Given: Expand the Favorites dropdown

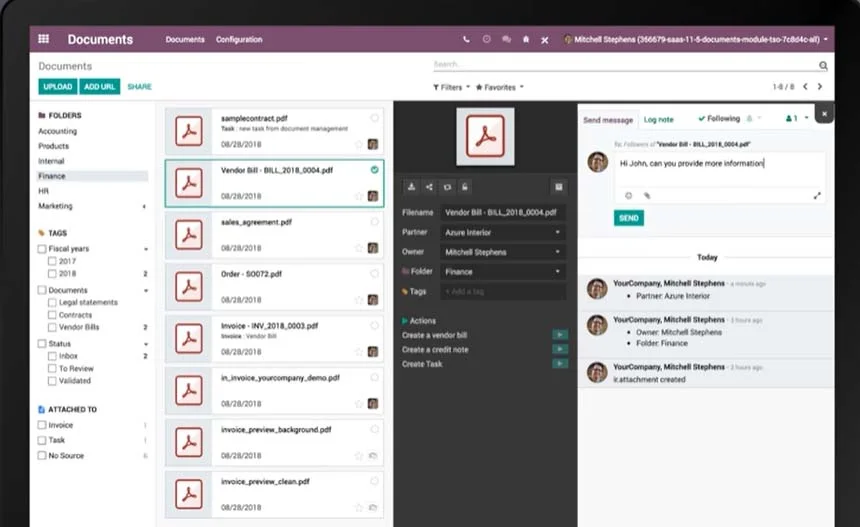Looking at the screenshot, I should point(499,87).
